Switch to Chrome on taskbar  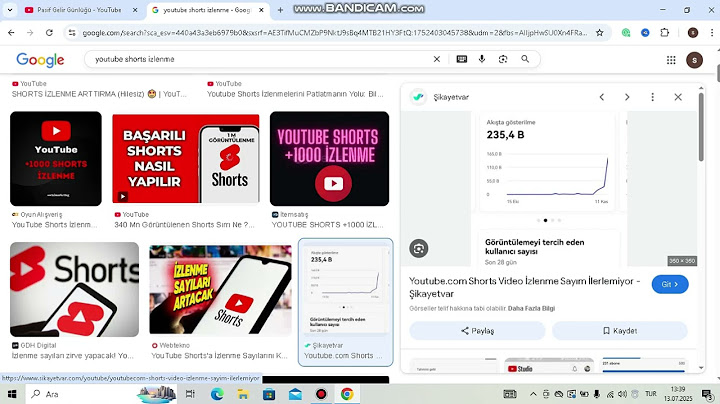347,394
